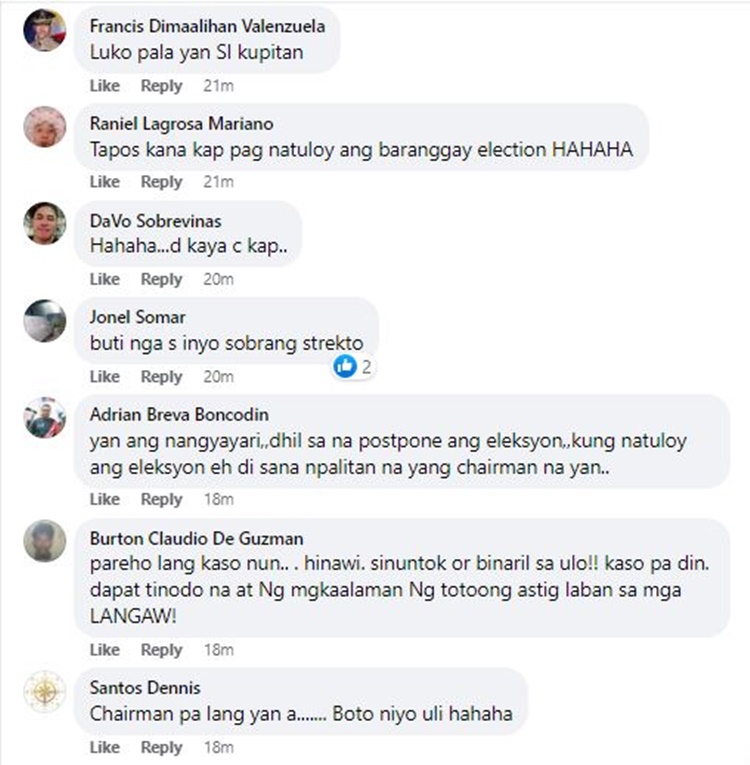Open the Burton Claudio De Guzman name link
This screenshot has width=750, height=765.
[197, 539]
